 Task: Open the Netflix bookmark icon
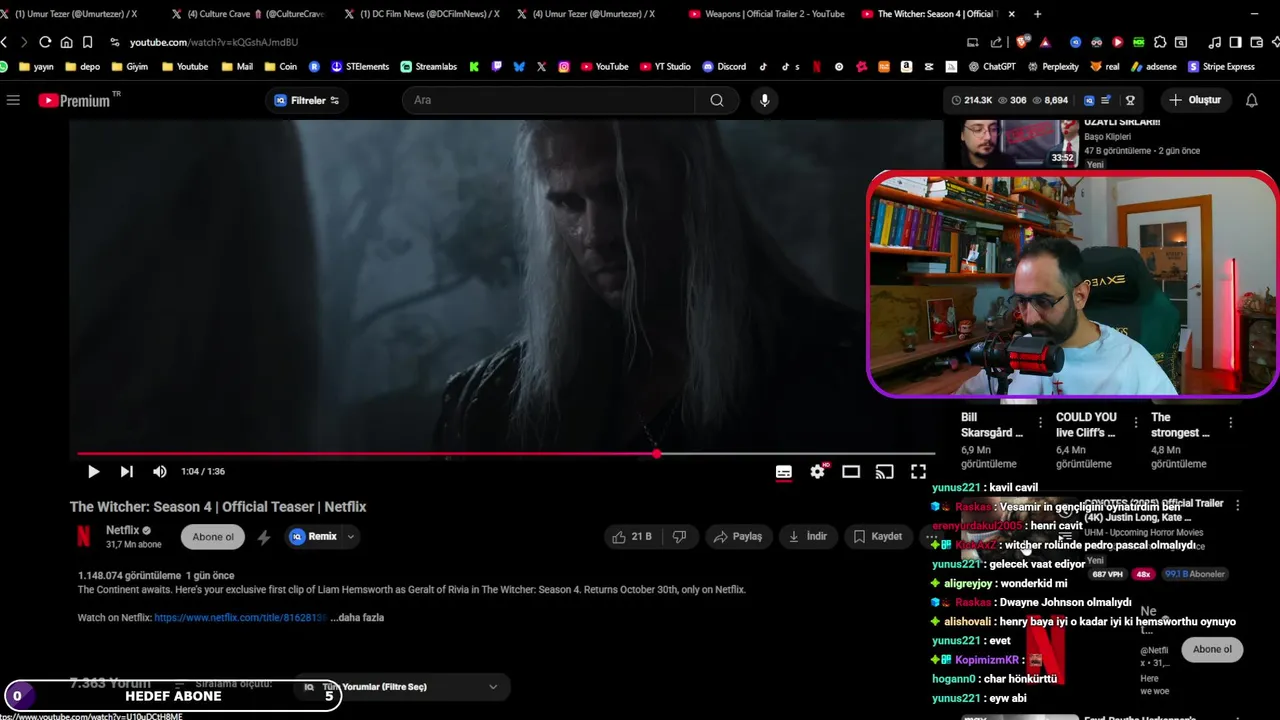coord(816,67)
